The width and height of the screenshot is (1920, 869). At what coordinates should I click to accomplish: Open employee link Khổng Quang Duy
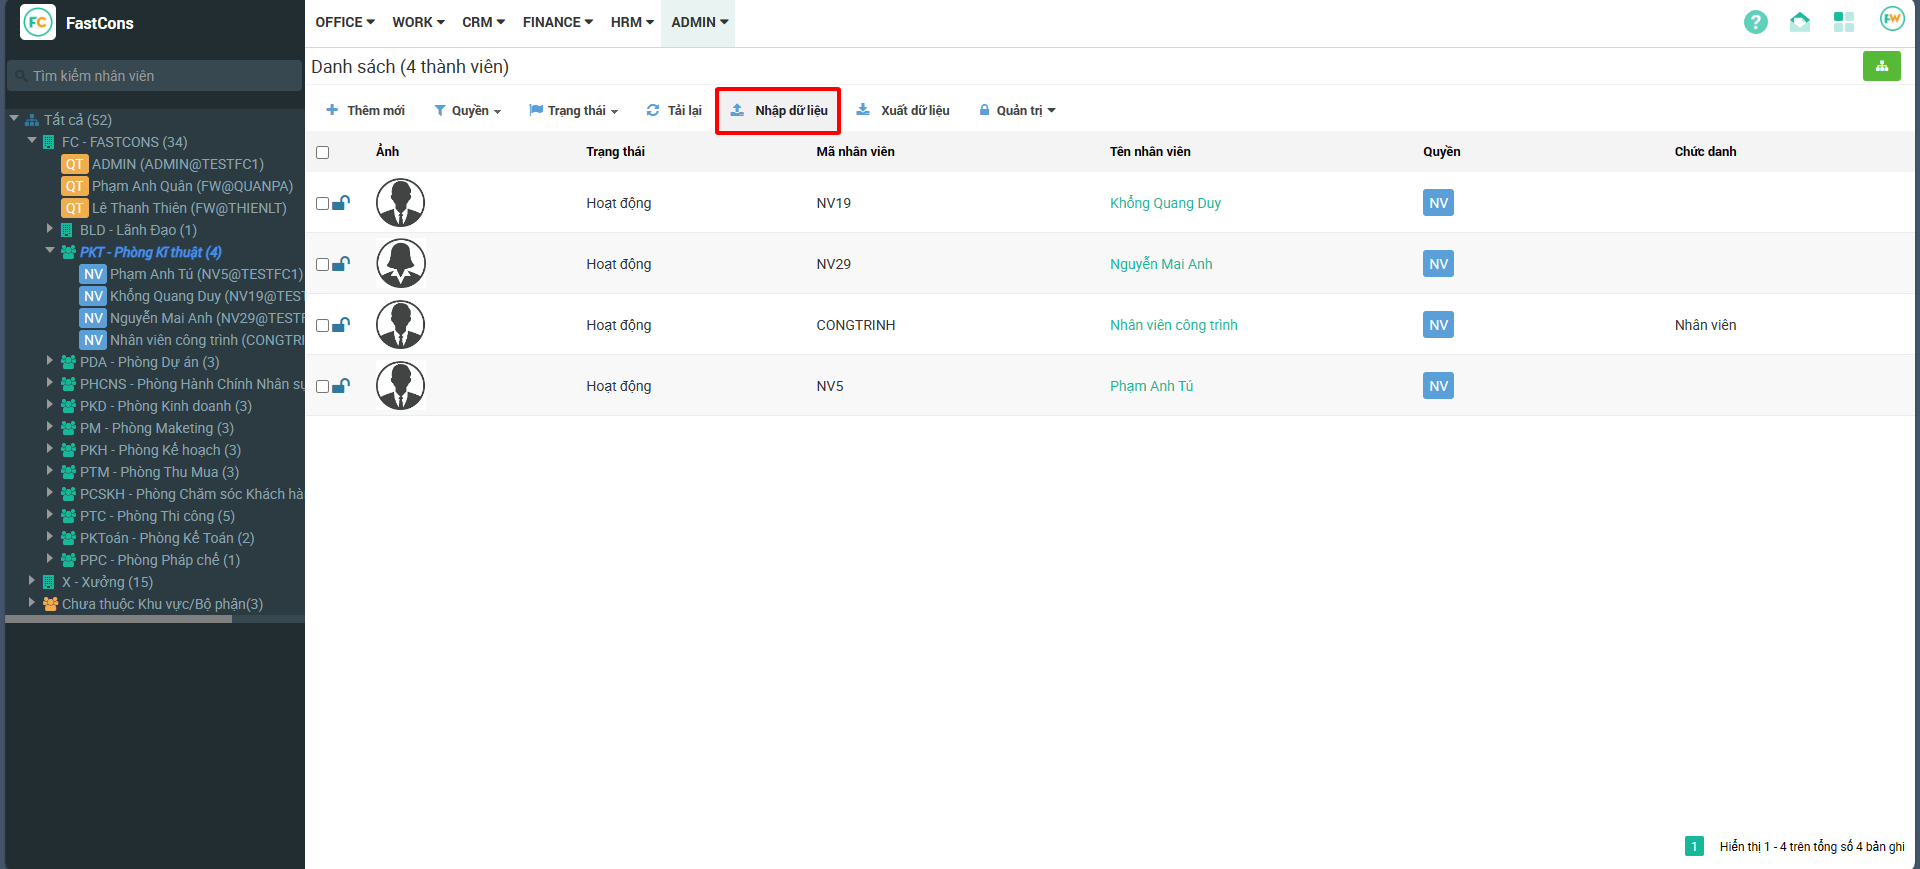(1165, 203)
